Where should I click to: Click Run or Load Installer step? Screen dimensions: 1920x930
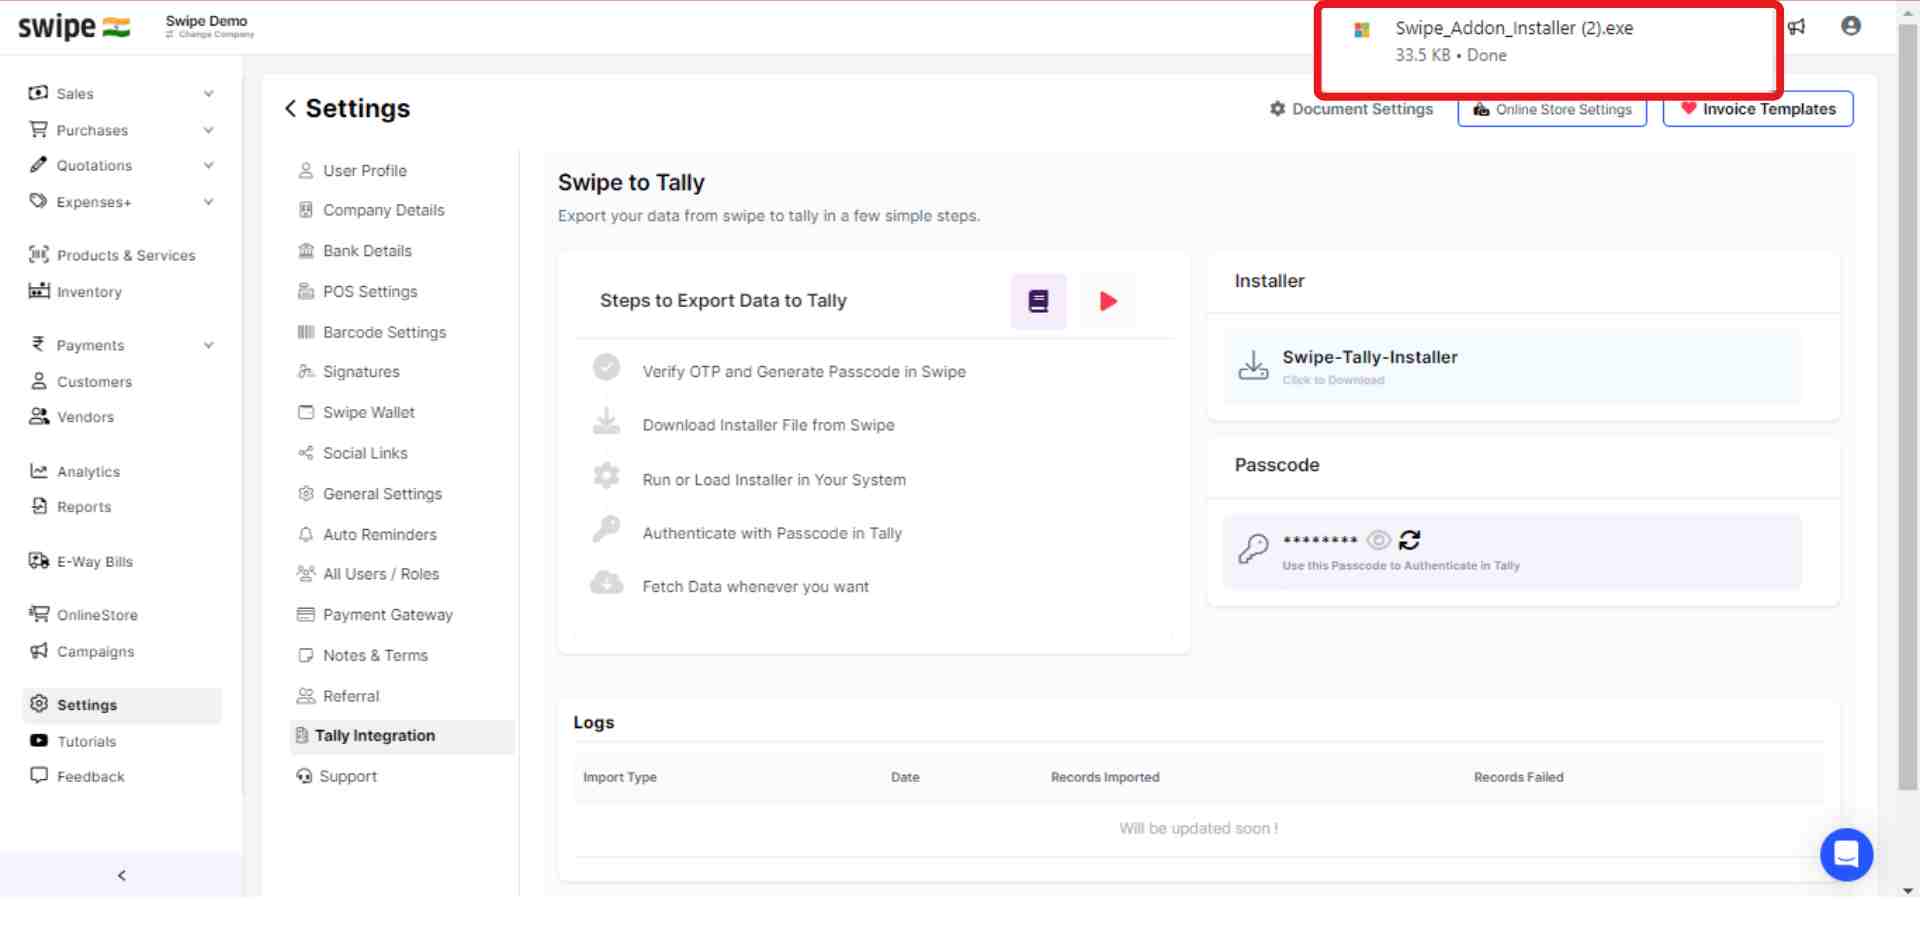[774, 480]
